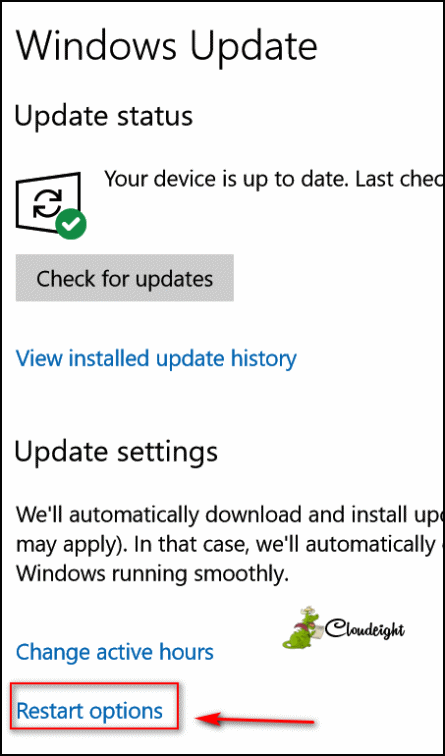Image resolution: width=445 pixels, height=756 pixels.
Task: Click the Update settings heading
Action: point(116,452)
